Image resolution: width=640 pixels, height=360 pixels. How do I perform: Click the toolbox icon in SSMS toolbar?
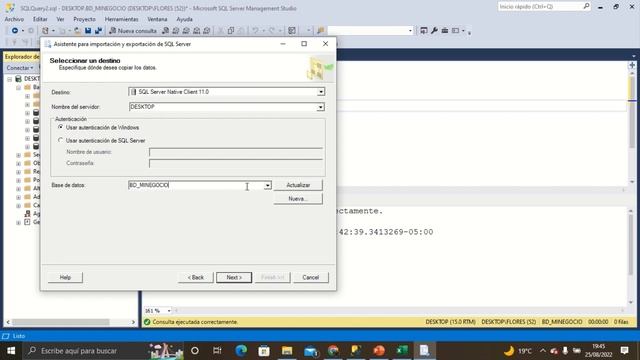click(445, 31)
